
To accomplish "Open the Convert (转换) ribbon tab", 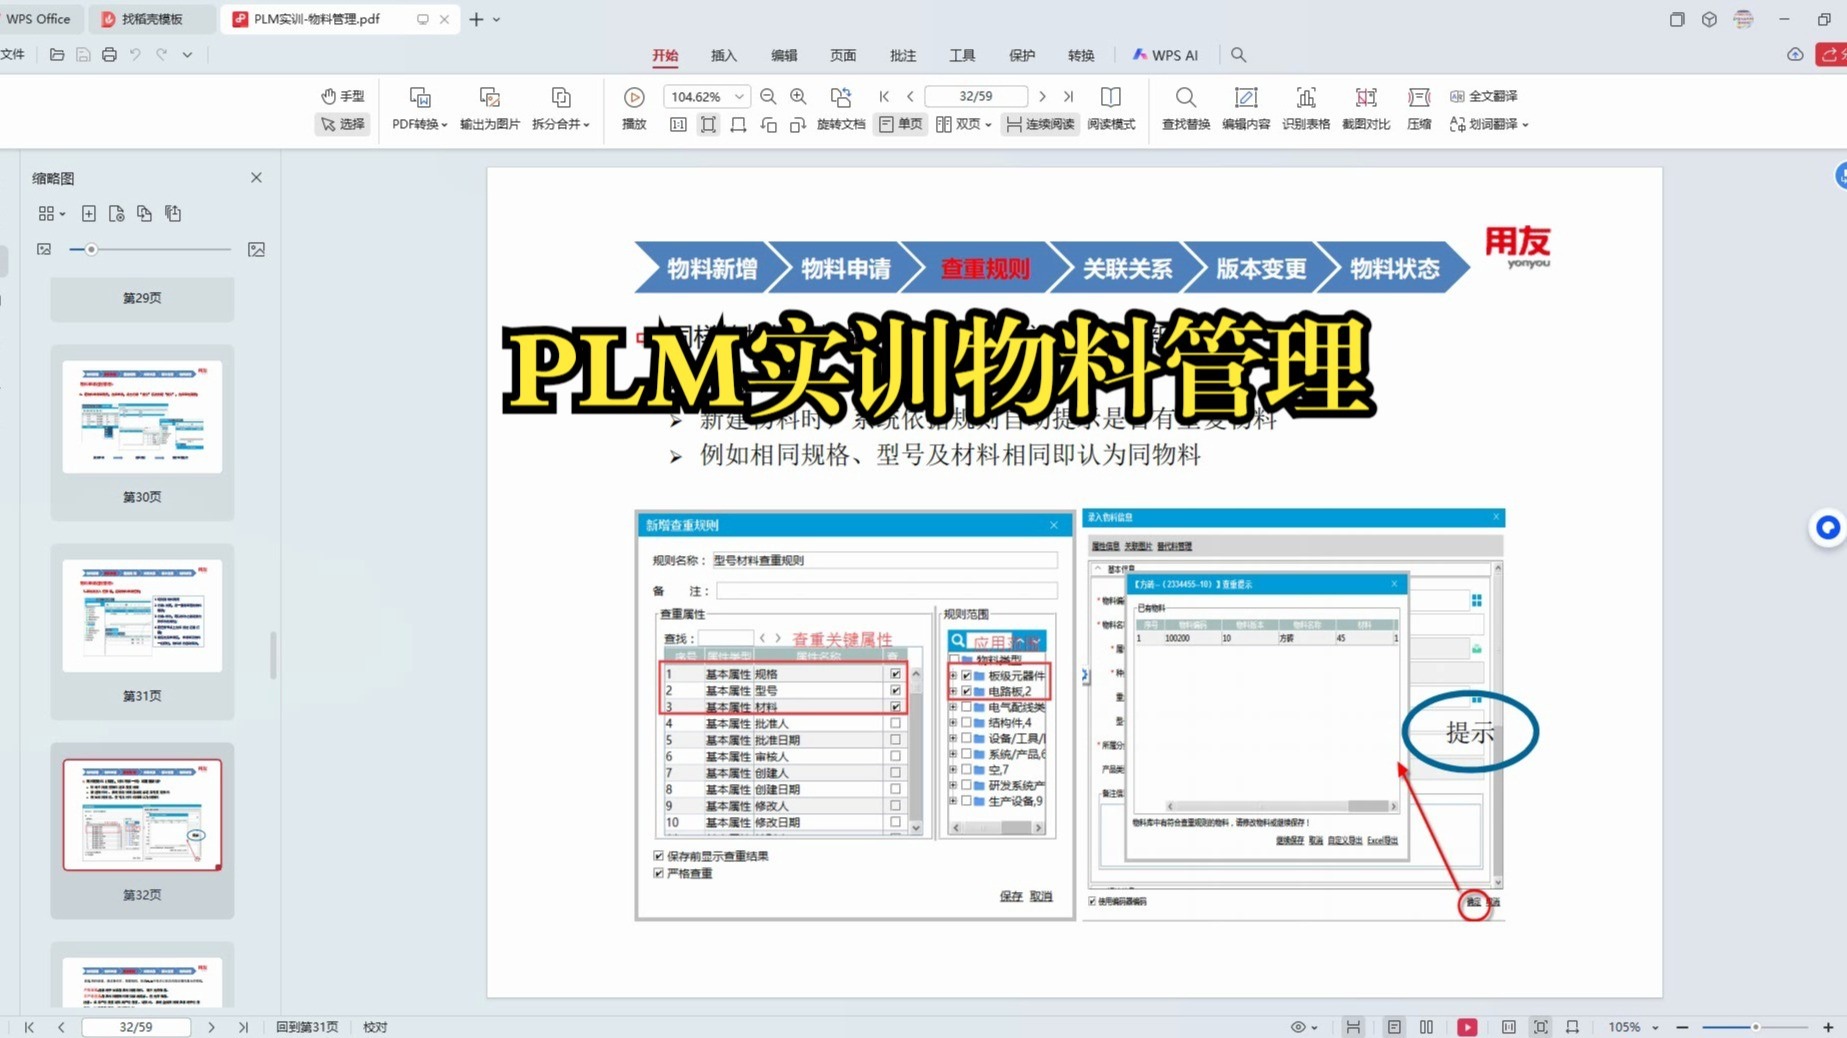I will click(1081, 55).
